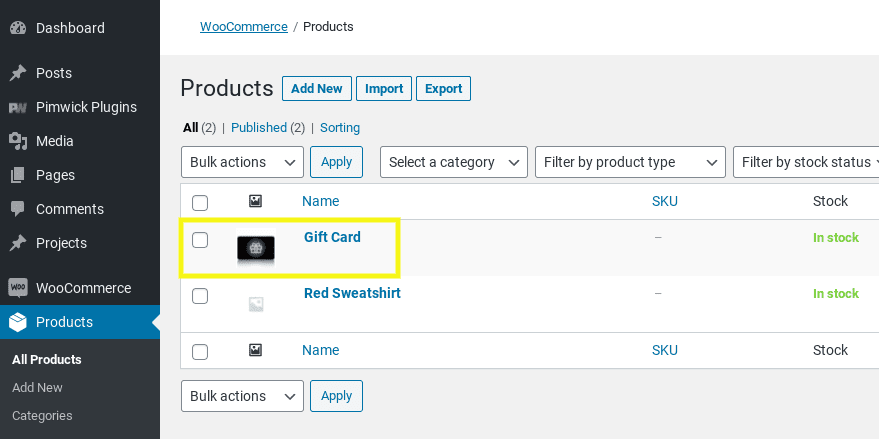Open Add New in Products submenu
The image size is (879, 439).
(37, 387)
